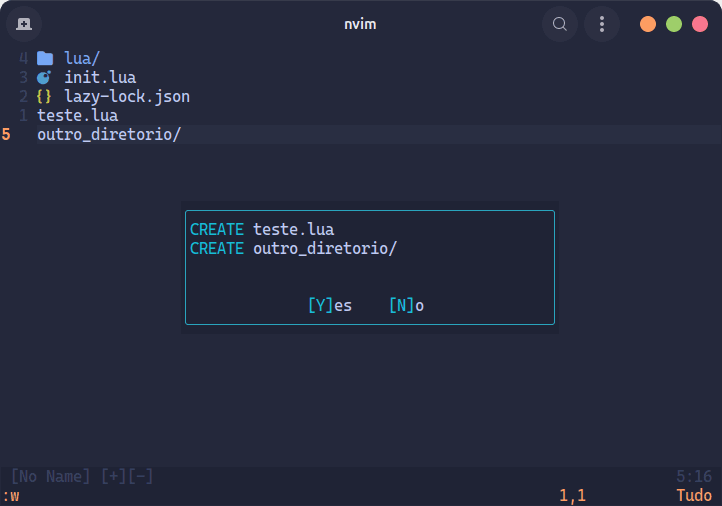Click the blue folder icon next to lua/
722x506 pixels.
[x=45, y=58]
